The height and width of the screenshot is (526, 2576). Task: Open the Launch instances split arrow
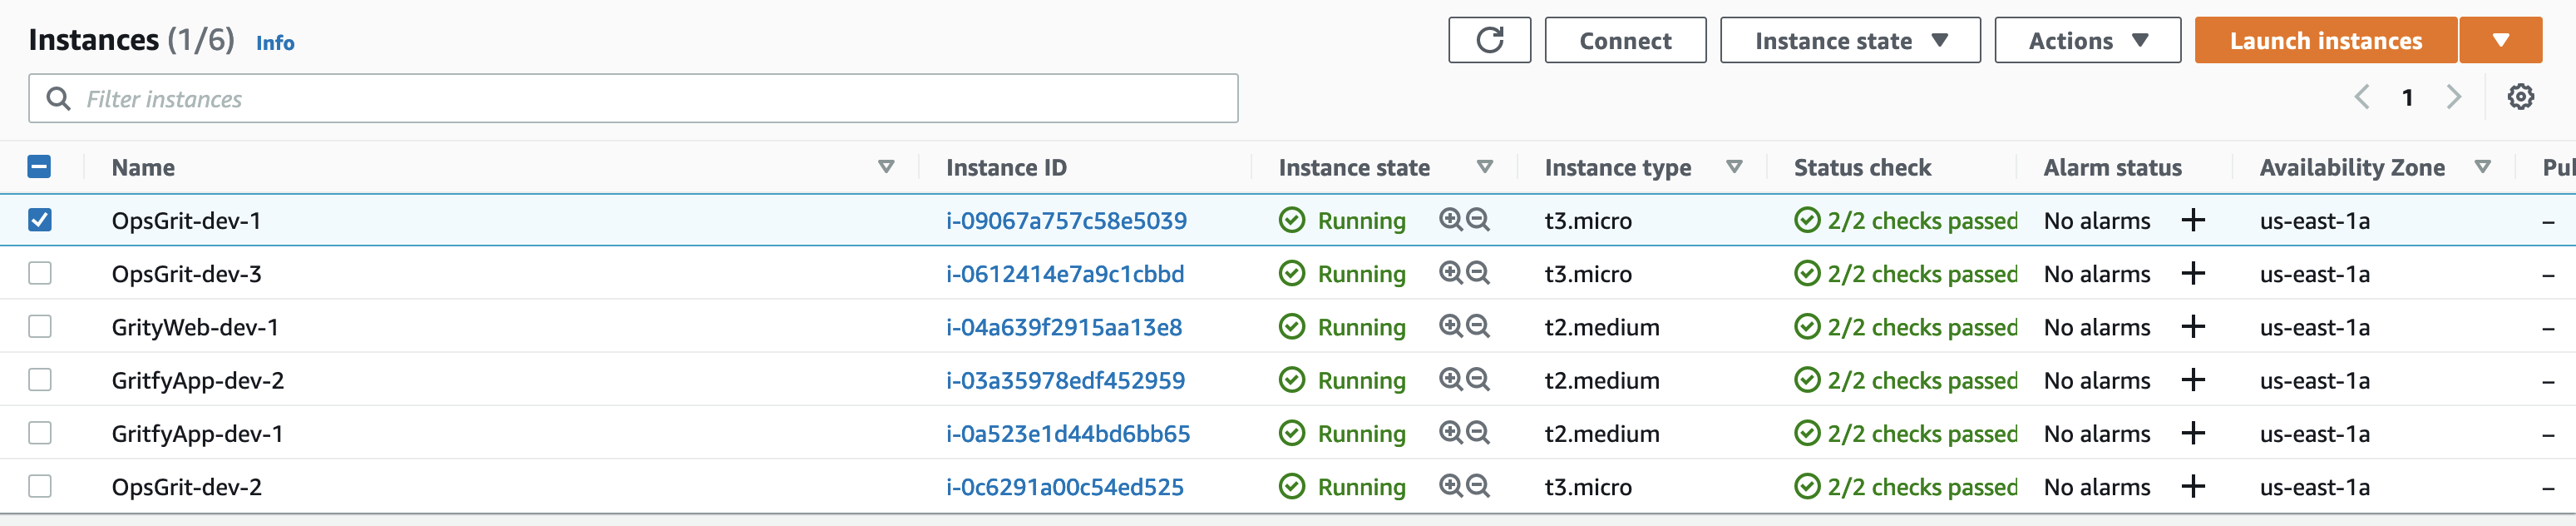pyautogui.click(x=2500, y=40)
